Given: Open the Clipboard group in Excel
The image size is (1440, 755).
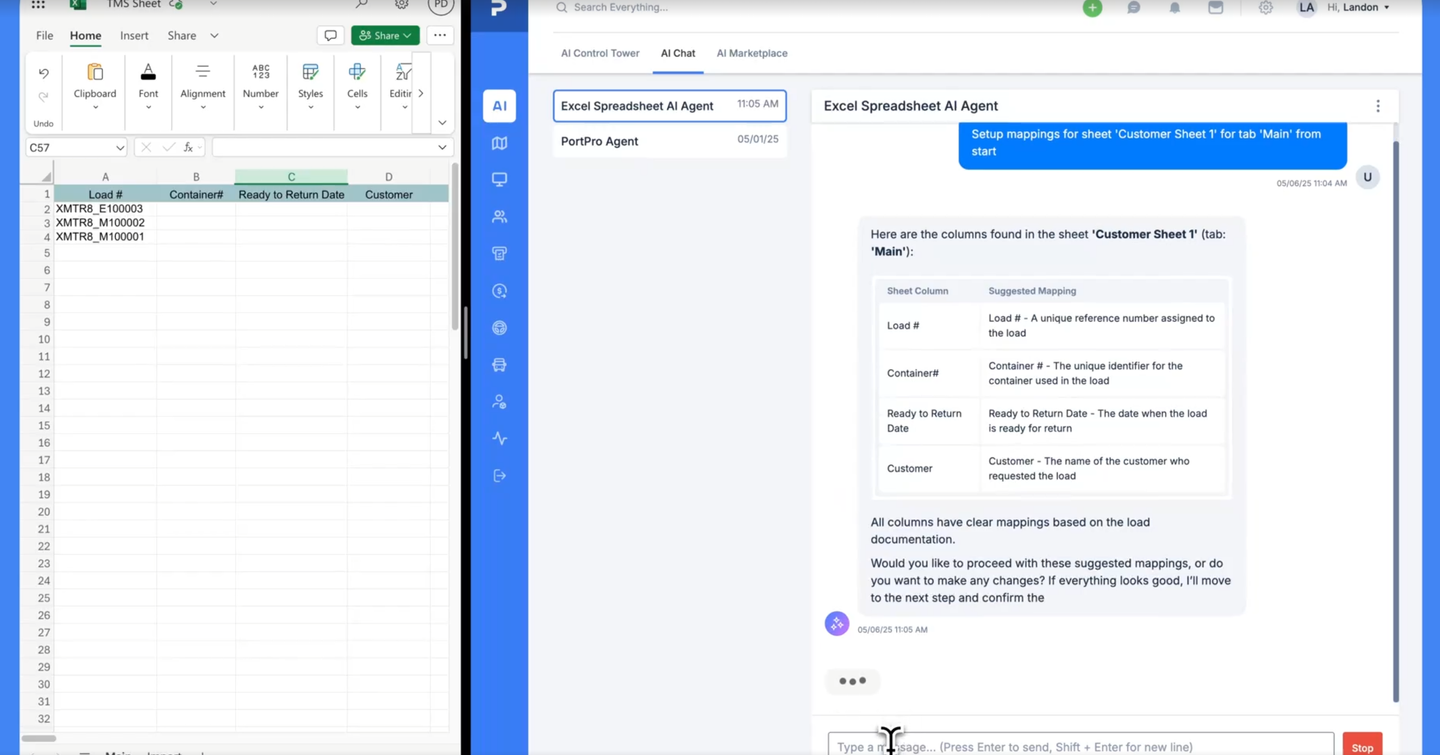Looking at the screenshot, I should click(x=95, y=86).
